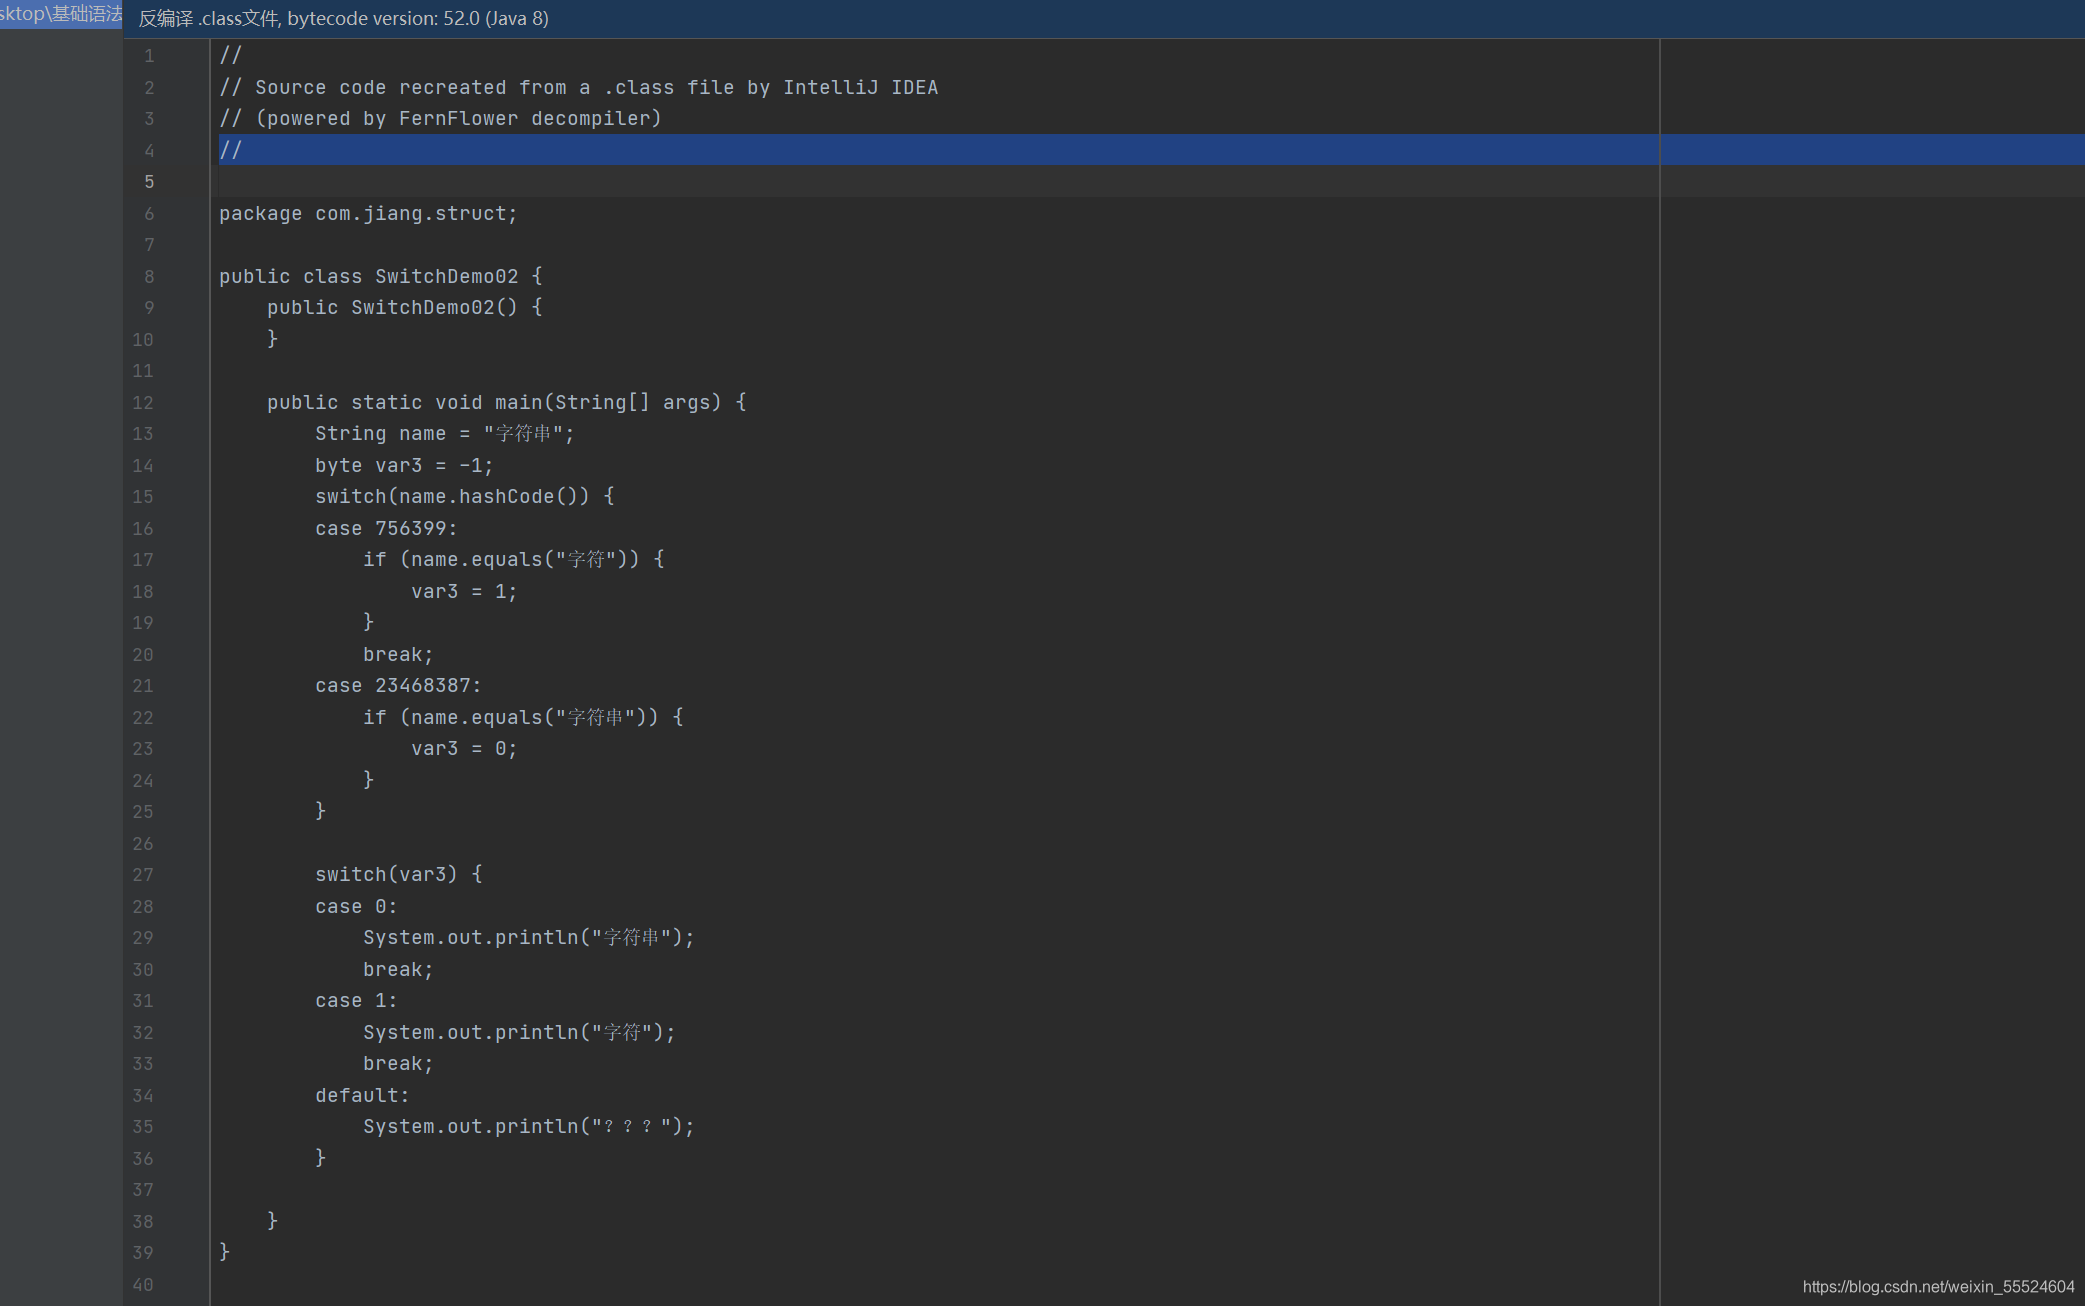Click line number 40 in the gutter

coord(143,1284)
